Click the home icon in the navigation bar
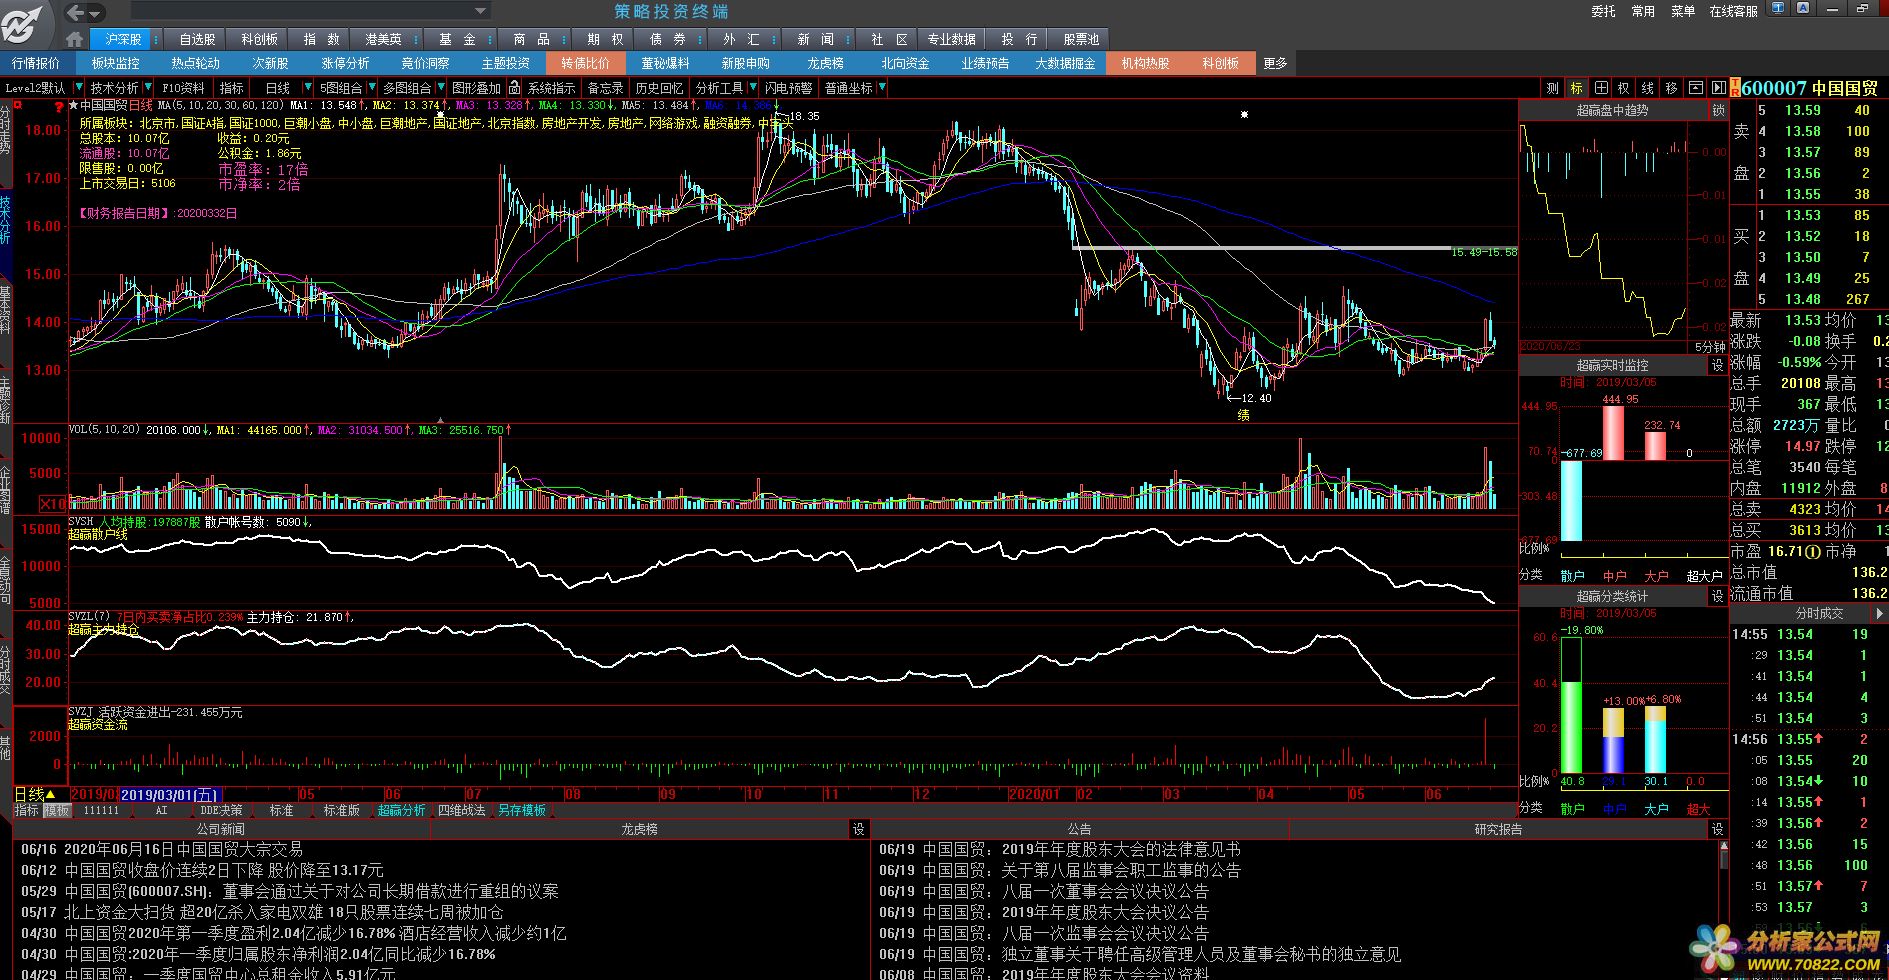1889x980 pixels. [75, 40]
